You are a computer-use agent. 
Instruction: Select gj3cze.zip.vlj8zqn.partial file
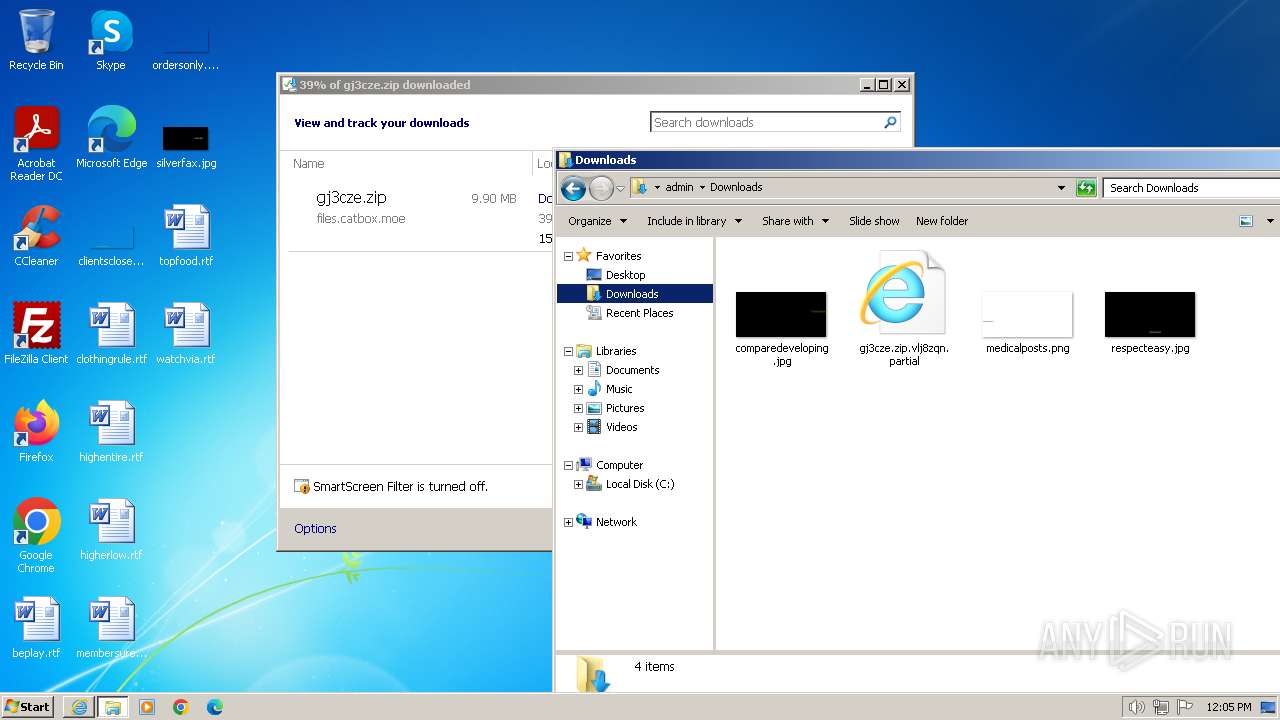(x=904, y=309)
